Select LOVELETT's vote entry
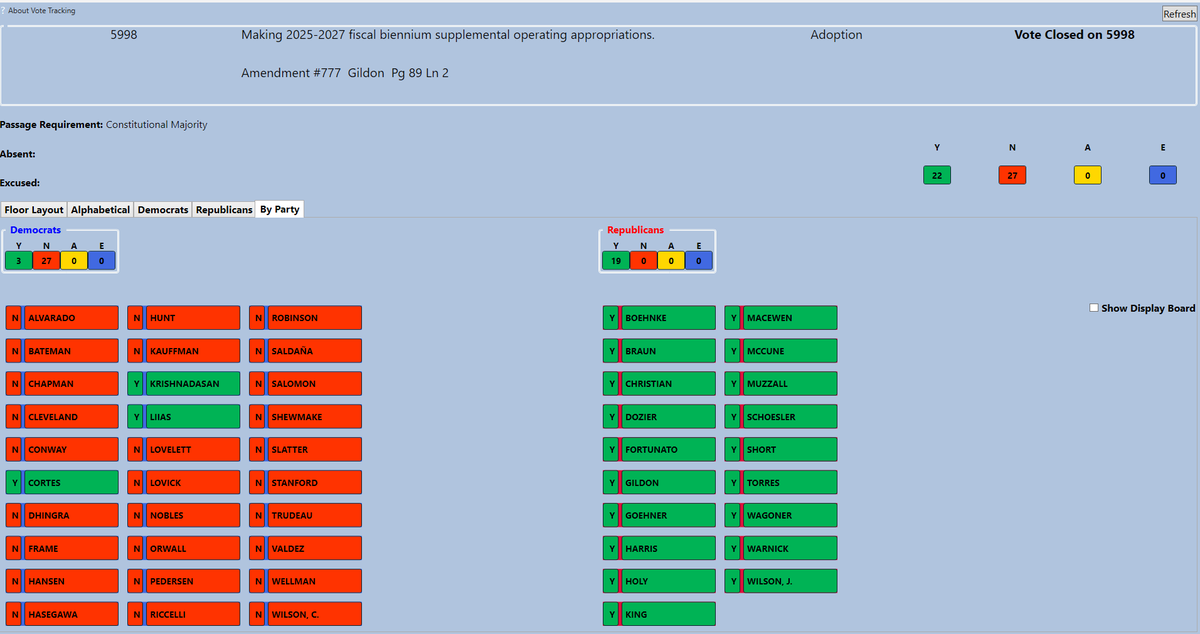The width and height of the screenshot is (1200, 634). 184,450
